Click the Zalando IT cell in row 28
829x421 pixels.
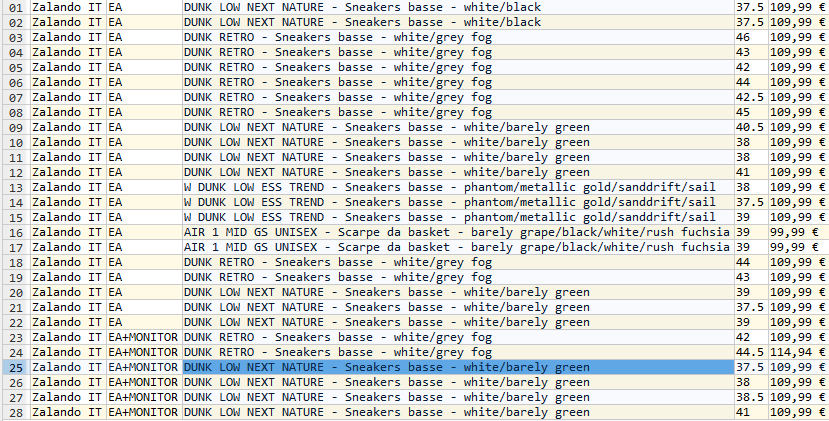coord(68,412)
